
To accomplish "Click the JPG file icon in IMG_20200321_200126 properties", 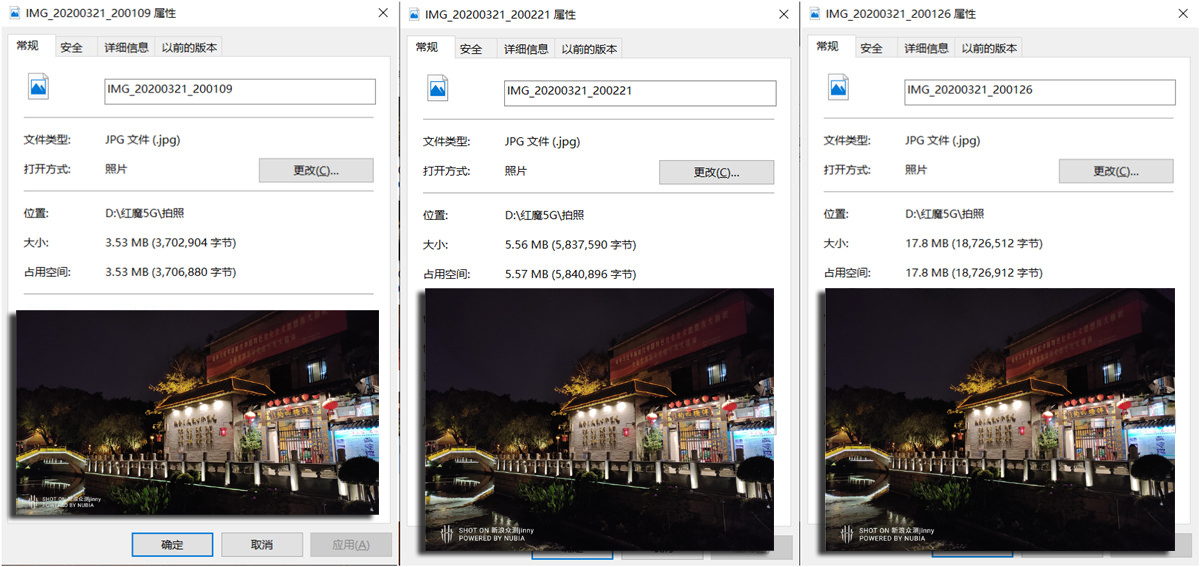I will [838, 87].
